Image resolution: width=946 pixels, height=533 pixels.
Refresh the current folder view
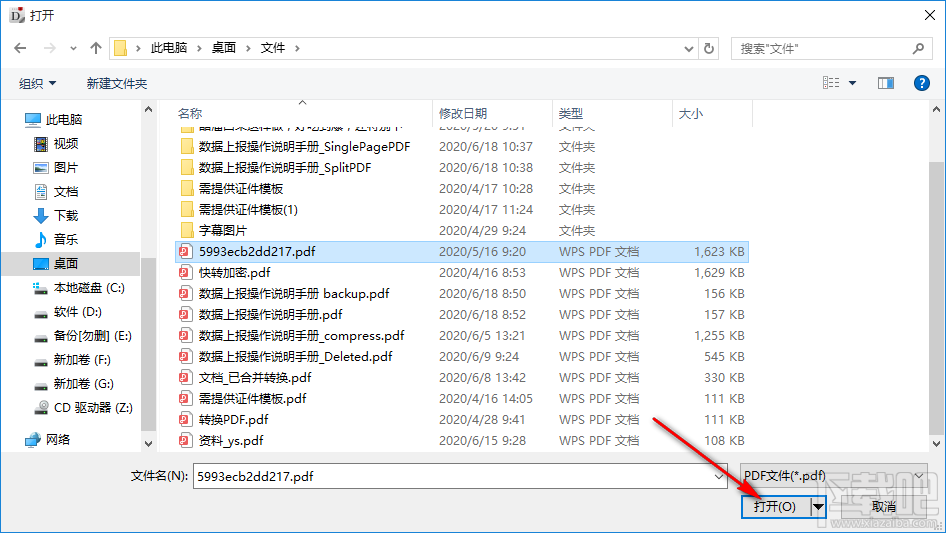tap(710, 48)
